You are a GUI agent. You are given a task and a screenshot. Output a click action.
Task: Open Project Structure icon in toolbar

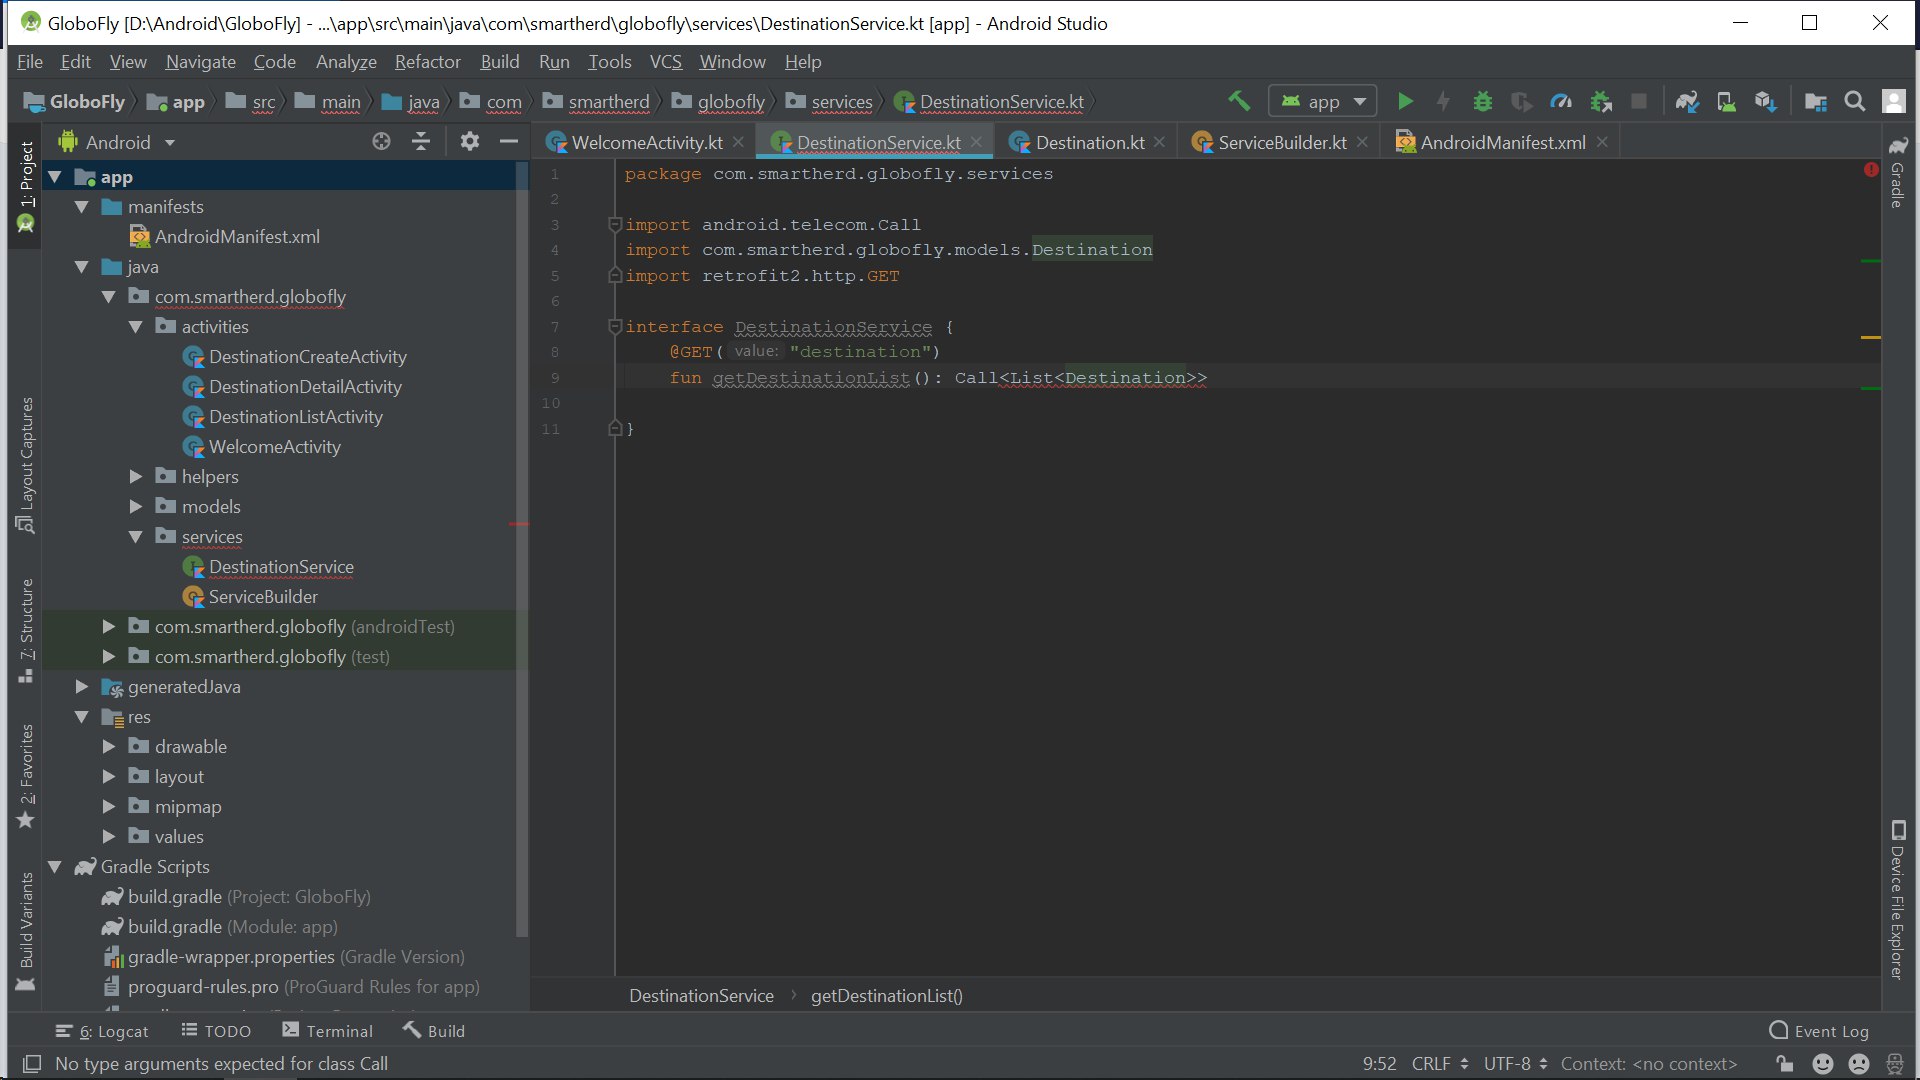click(1816, 101)
